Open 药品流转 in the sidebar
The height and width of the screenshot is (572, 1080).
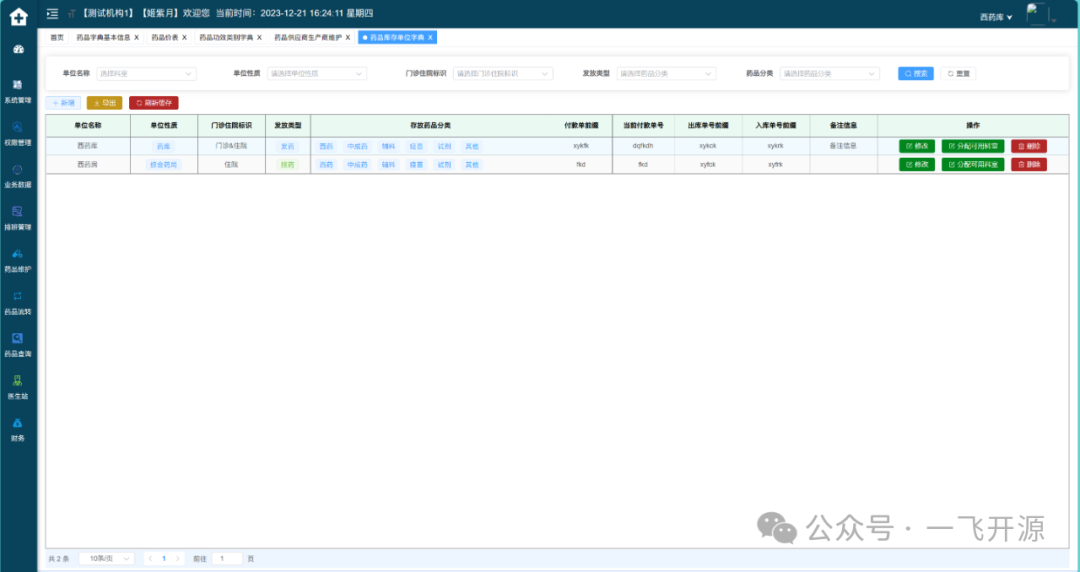(18, 302)
